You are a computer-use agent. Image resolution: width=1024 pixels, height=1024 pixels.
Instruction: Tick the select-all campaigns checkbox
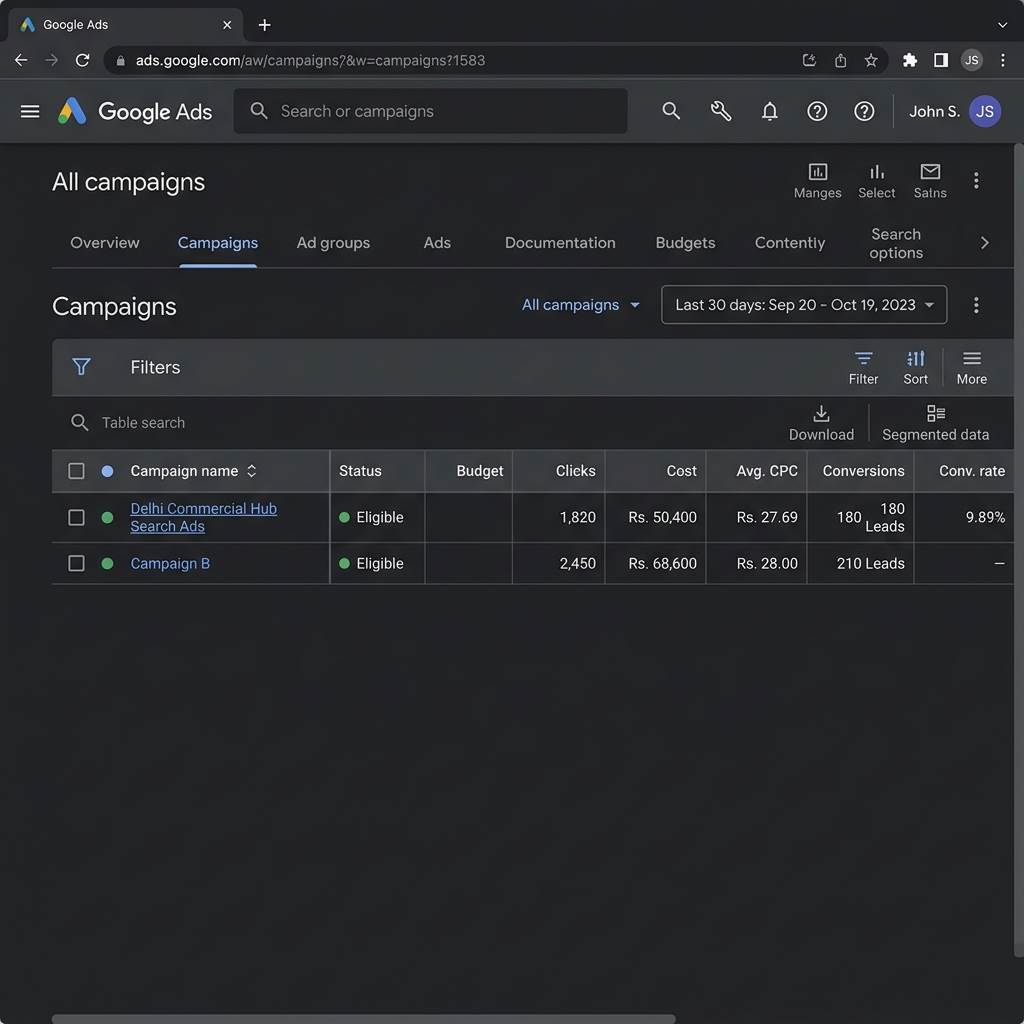pyautogui.click(x=76, y=471)
